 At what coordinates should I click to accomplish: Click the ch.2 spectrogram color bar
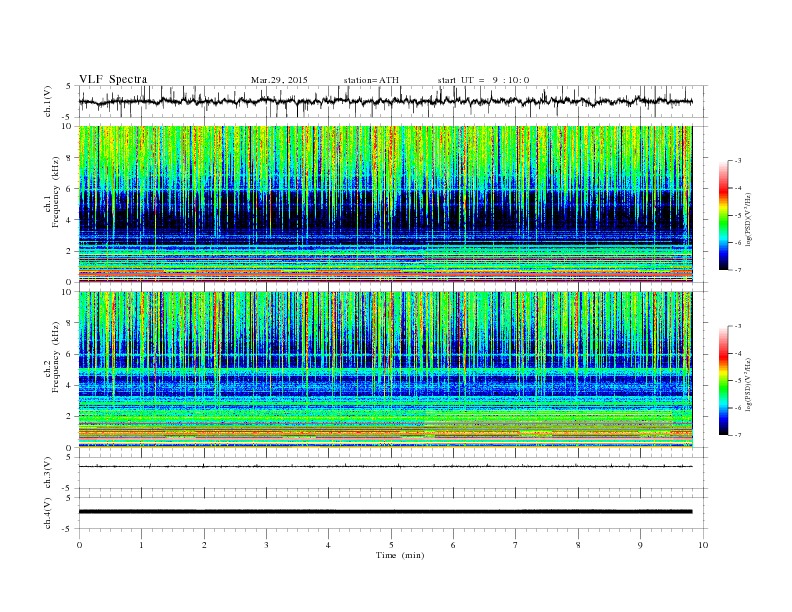click(x=724, y=380)
